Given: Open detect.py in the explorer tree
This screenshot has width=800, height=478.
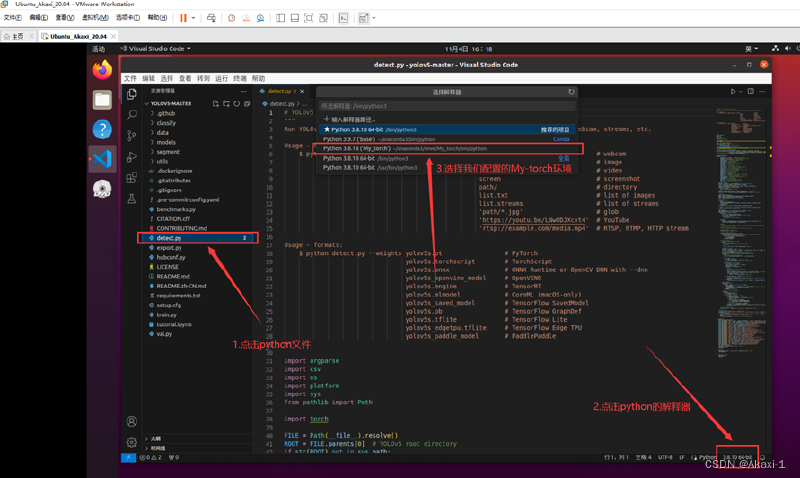Looking at the screenshot, I should coord(198,238).
